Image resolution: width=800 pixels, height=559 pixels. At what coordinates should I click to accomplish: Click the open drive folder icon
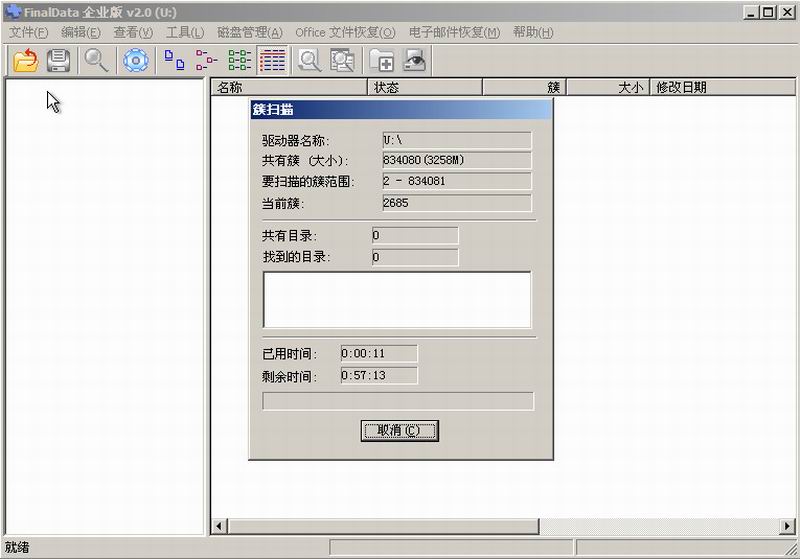pyautogui.click(x=25, y=61)
